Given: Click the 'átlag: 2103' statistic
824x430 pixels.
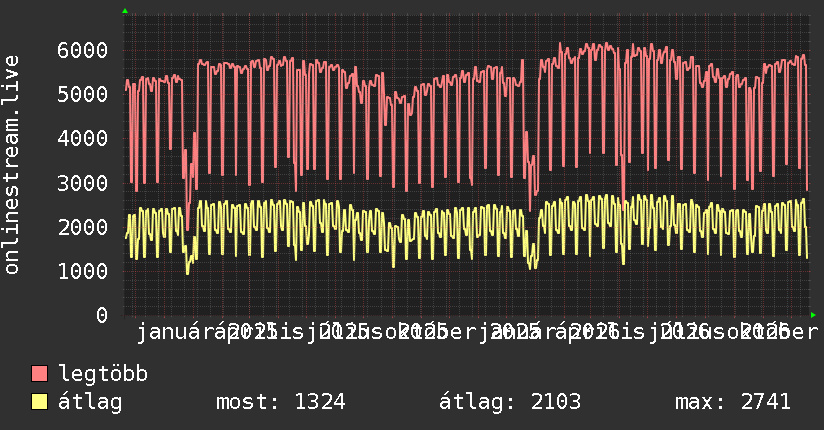Looking at the screenshot, I should (x=510, y=402).
